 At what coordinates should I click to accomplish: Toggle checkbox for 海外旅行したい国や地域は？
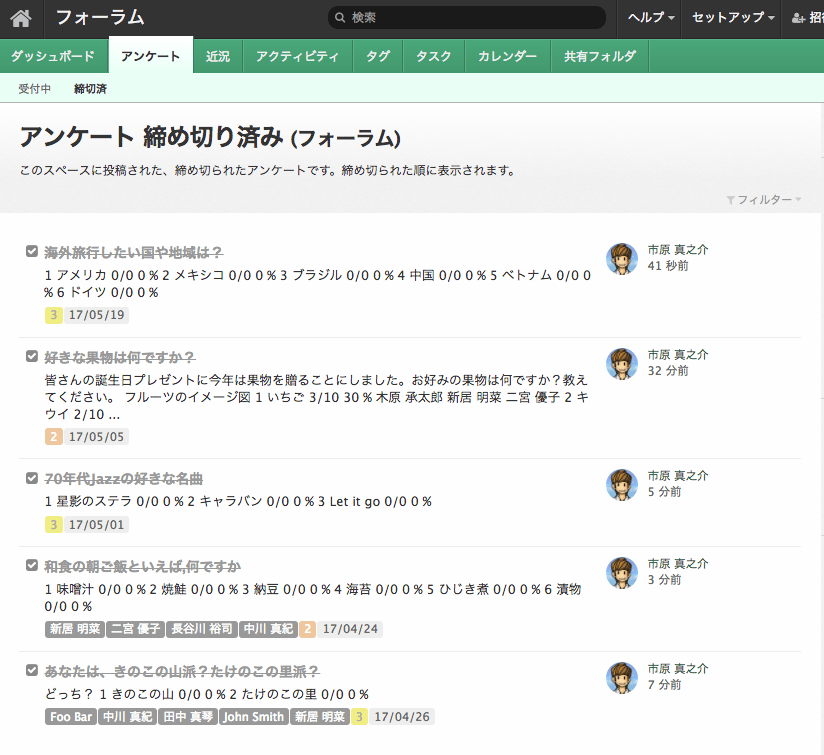tap(32, 251)
